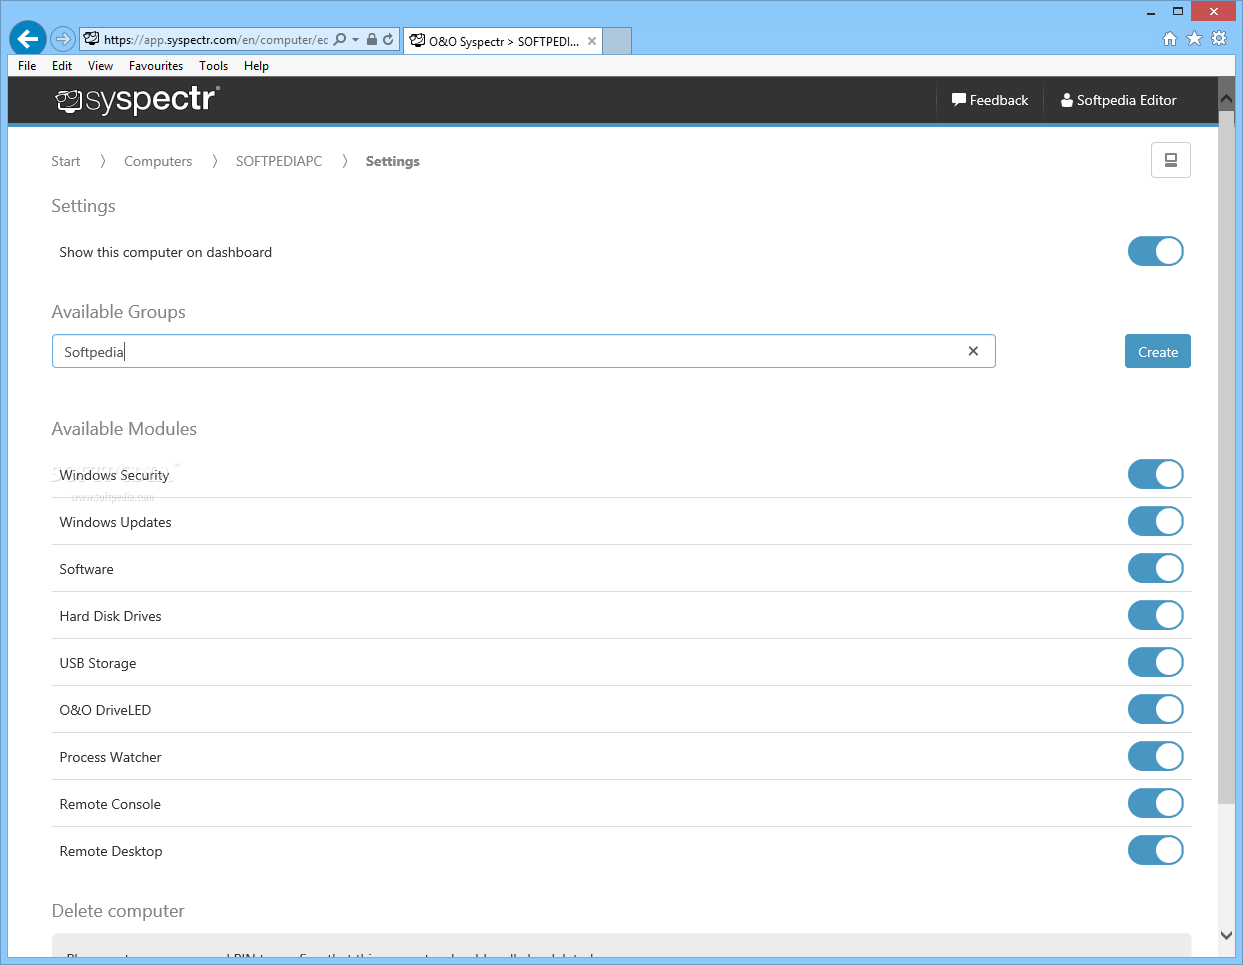Go to the SOFTPEDIAPC breadcrumb
1243x965 pixels.
(x=279, y=161)
